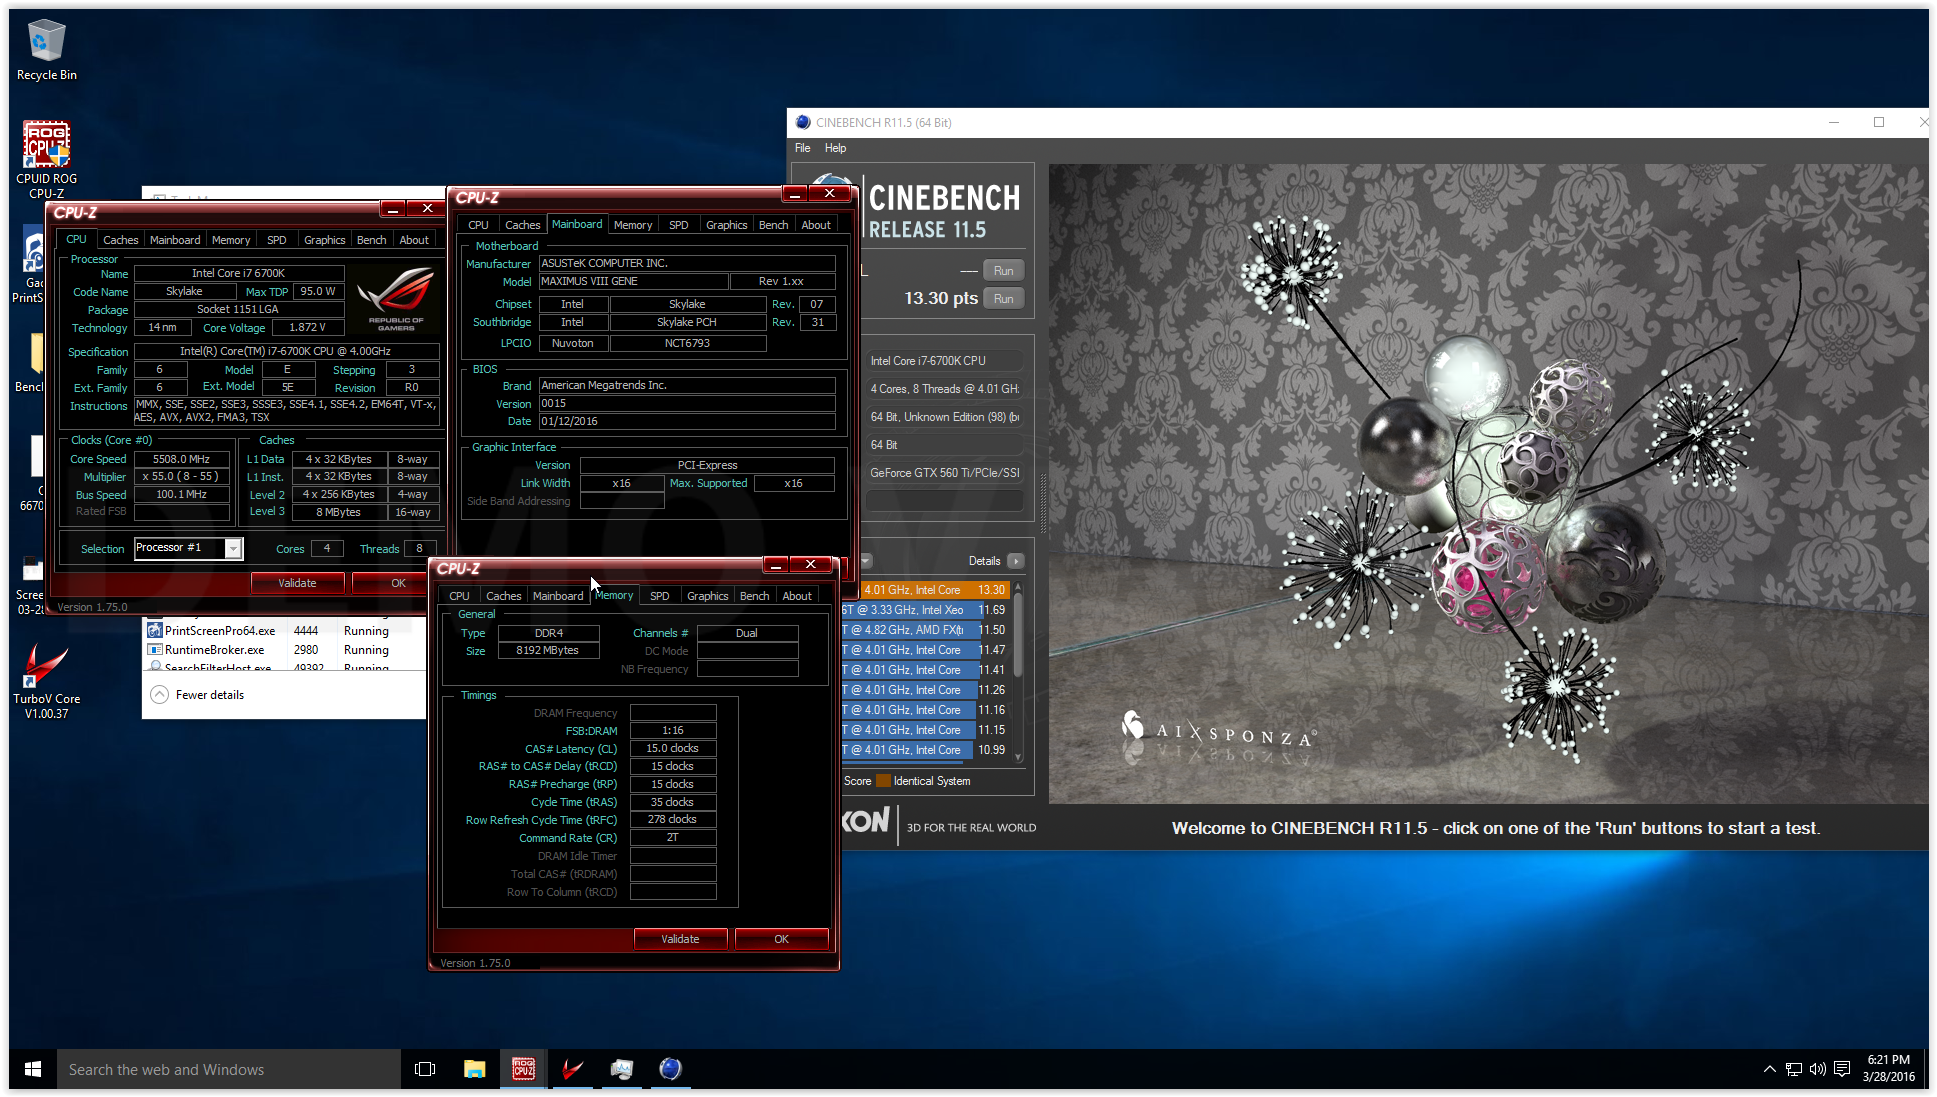Open the Recycle Bin desktop icon

[46, 50]
